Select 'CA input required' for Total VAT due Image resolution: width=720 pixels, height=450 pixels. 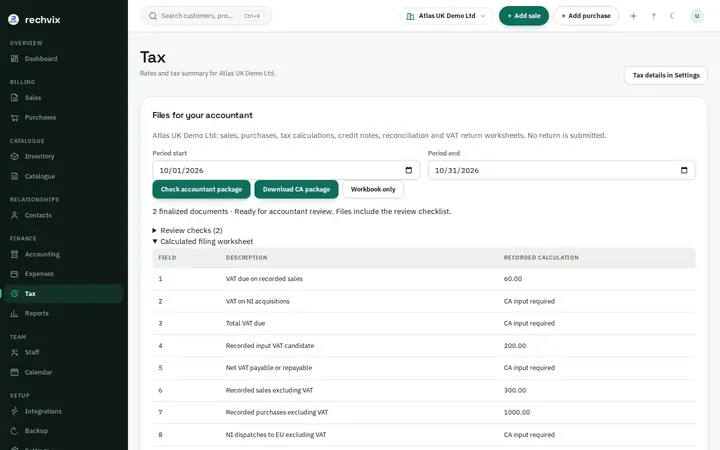529,324
